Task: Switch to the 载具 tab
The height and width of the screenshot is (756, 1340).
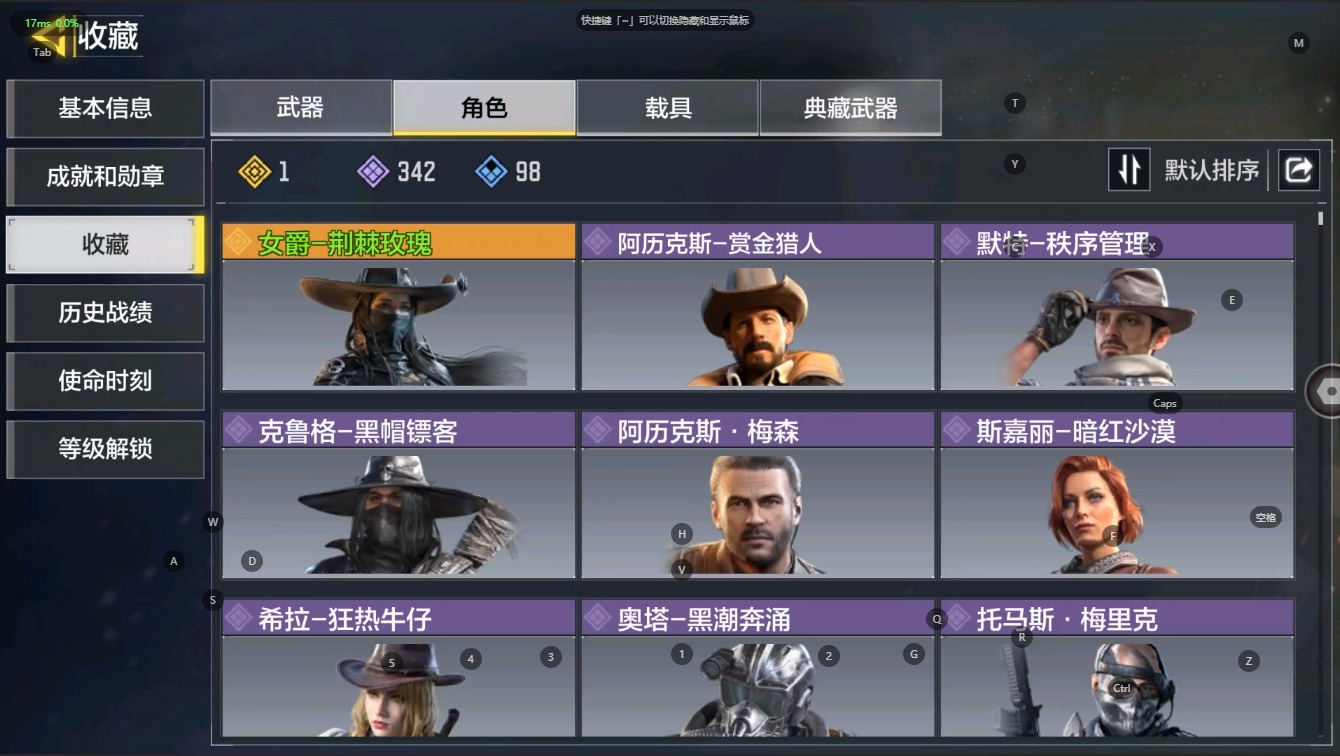Action: (668, 108)
